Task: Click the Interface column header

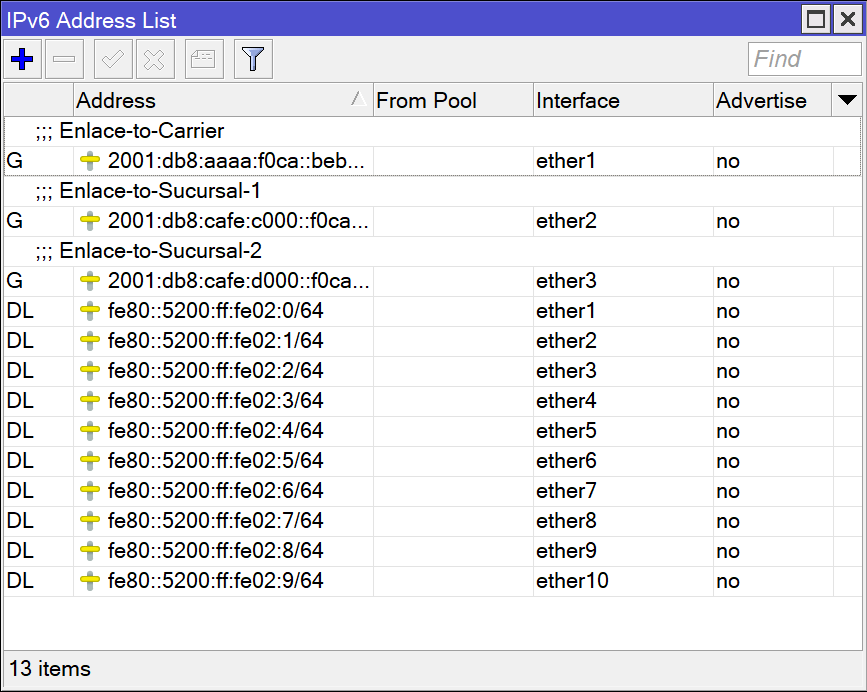Action: click(x=622, y=100)
